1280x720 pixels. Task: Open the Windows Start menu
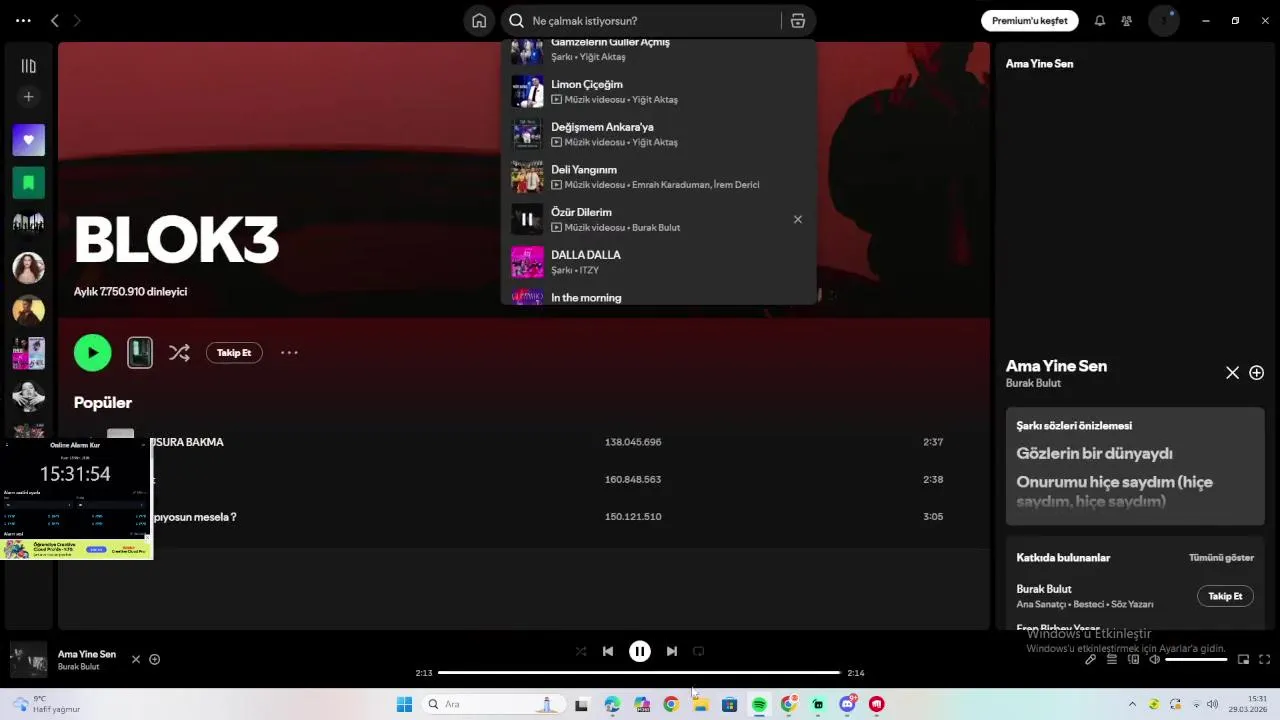[404, 704]
